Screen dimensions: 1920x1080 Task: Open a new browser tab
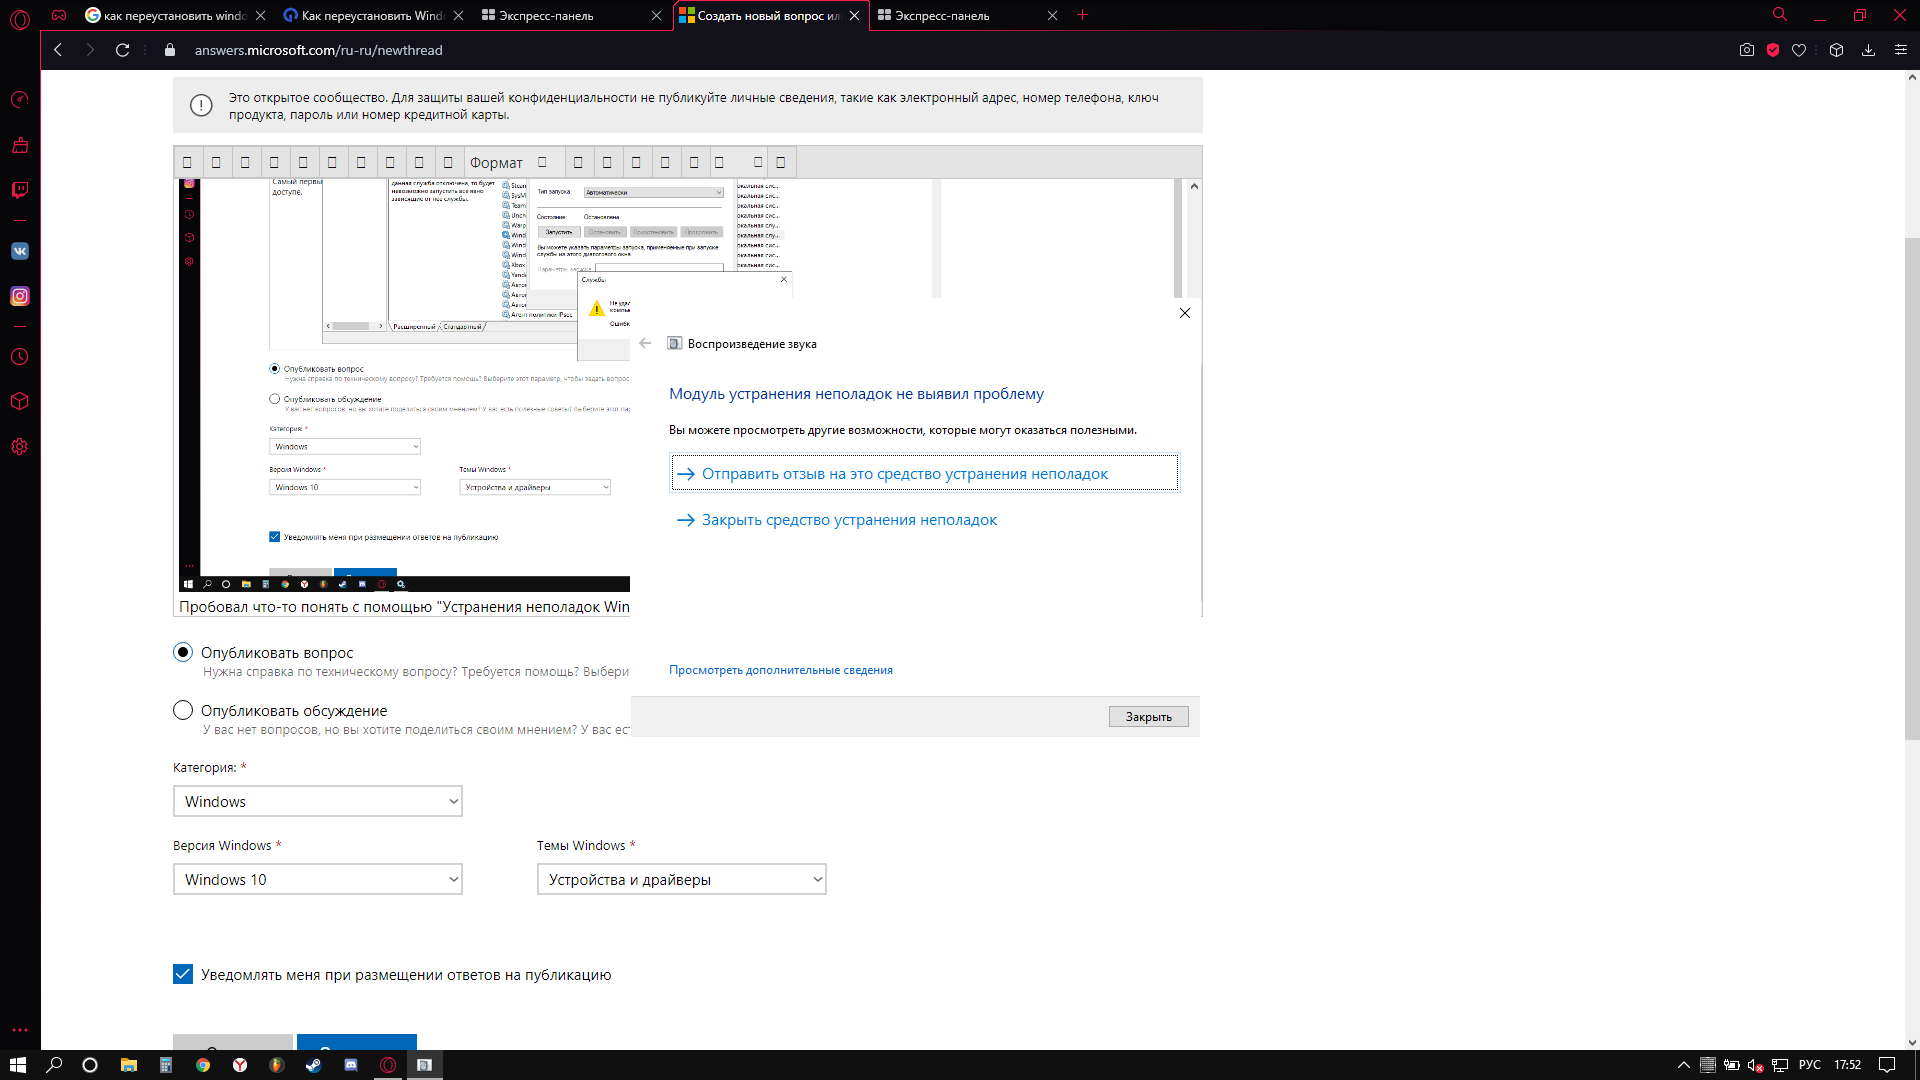[1082, 15]
